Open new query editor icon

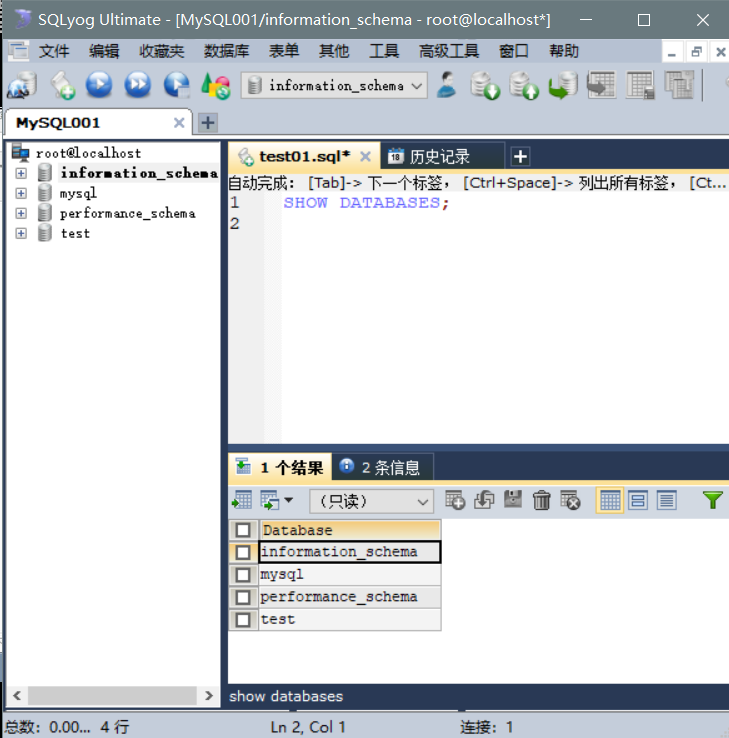tap(62, 85)
